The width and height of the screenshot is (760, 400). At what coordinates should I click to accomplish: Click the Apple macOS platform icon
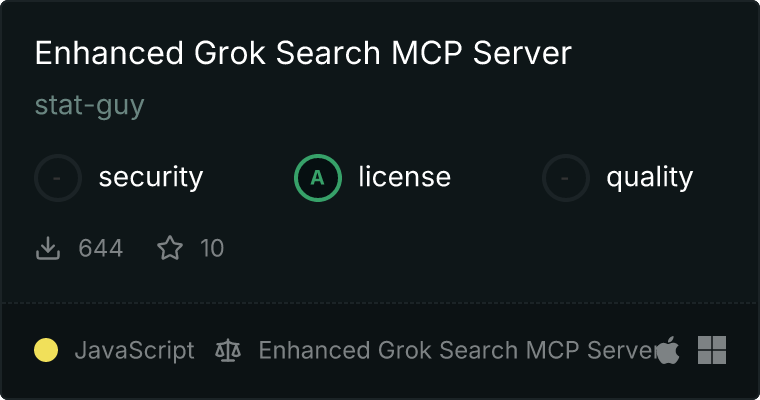click(x=669, y=350)
